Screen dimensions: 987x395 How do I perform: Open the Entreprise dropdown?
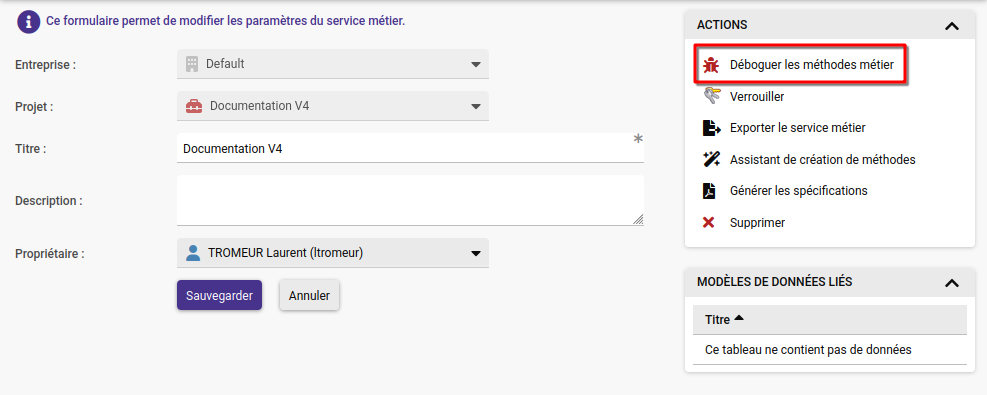333,64
